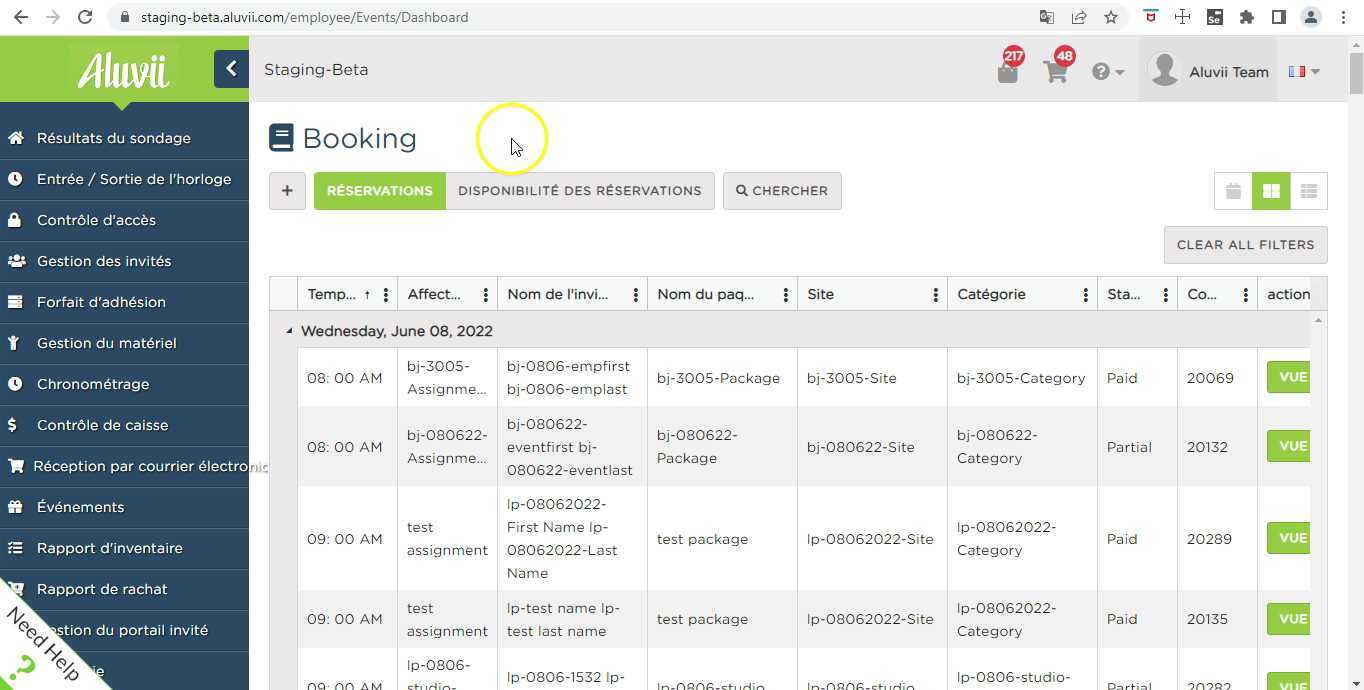The image size is (1364, 690).
Task: Select the RÉSERVATIONS tab
Action: (x=379, y=191)
